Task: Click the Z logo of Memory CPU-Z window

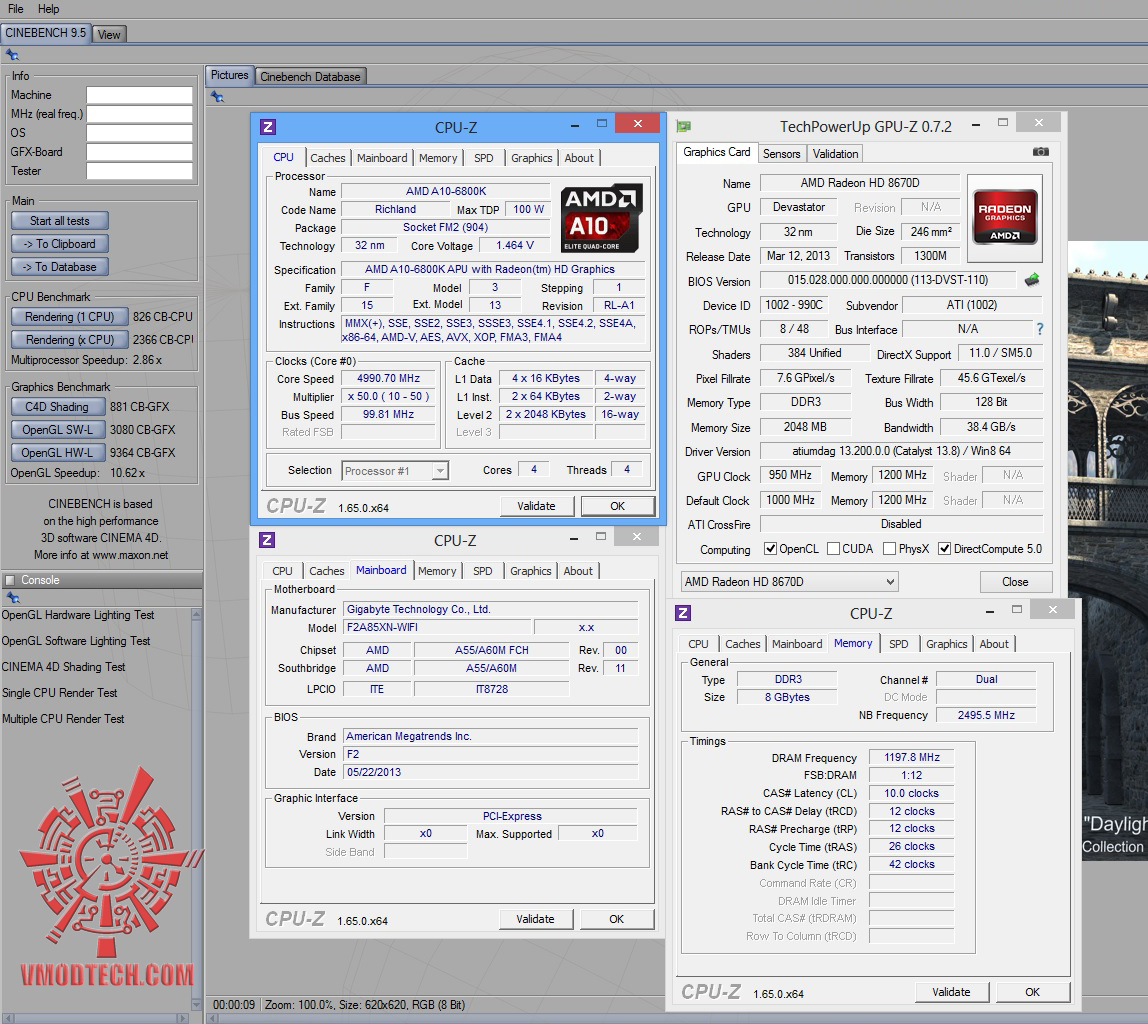Action: tap(683, 613)
